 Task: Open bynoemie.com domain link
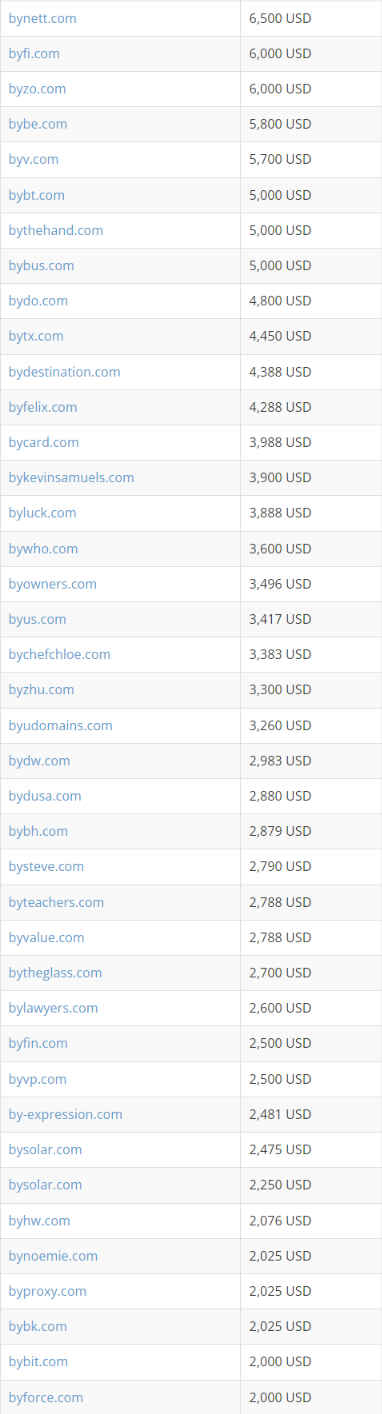pos(53,1255)
